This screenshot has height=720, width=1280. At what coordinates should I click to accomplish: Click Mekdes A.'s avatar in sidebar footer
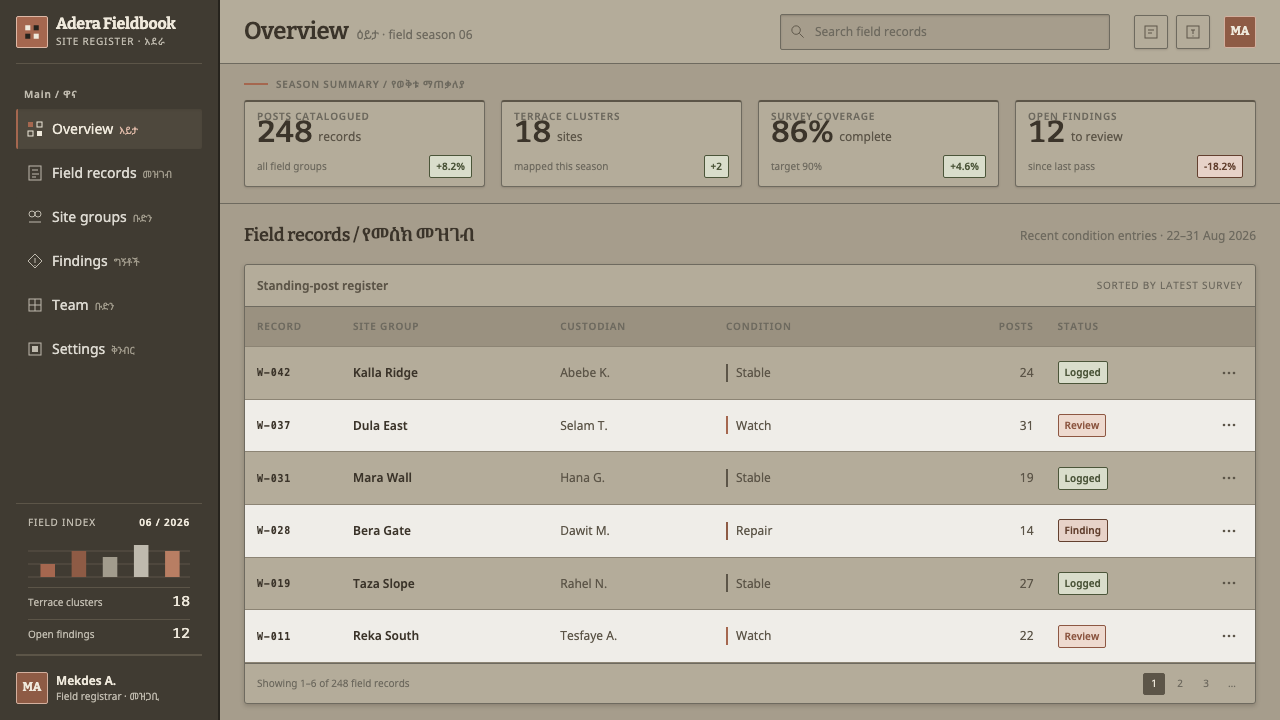tap(32, 688)
